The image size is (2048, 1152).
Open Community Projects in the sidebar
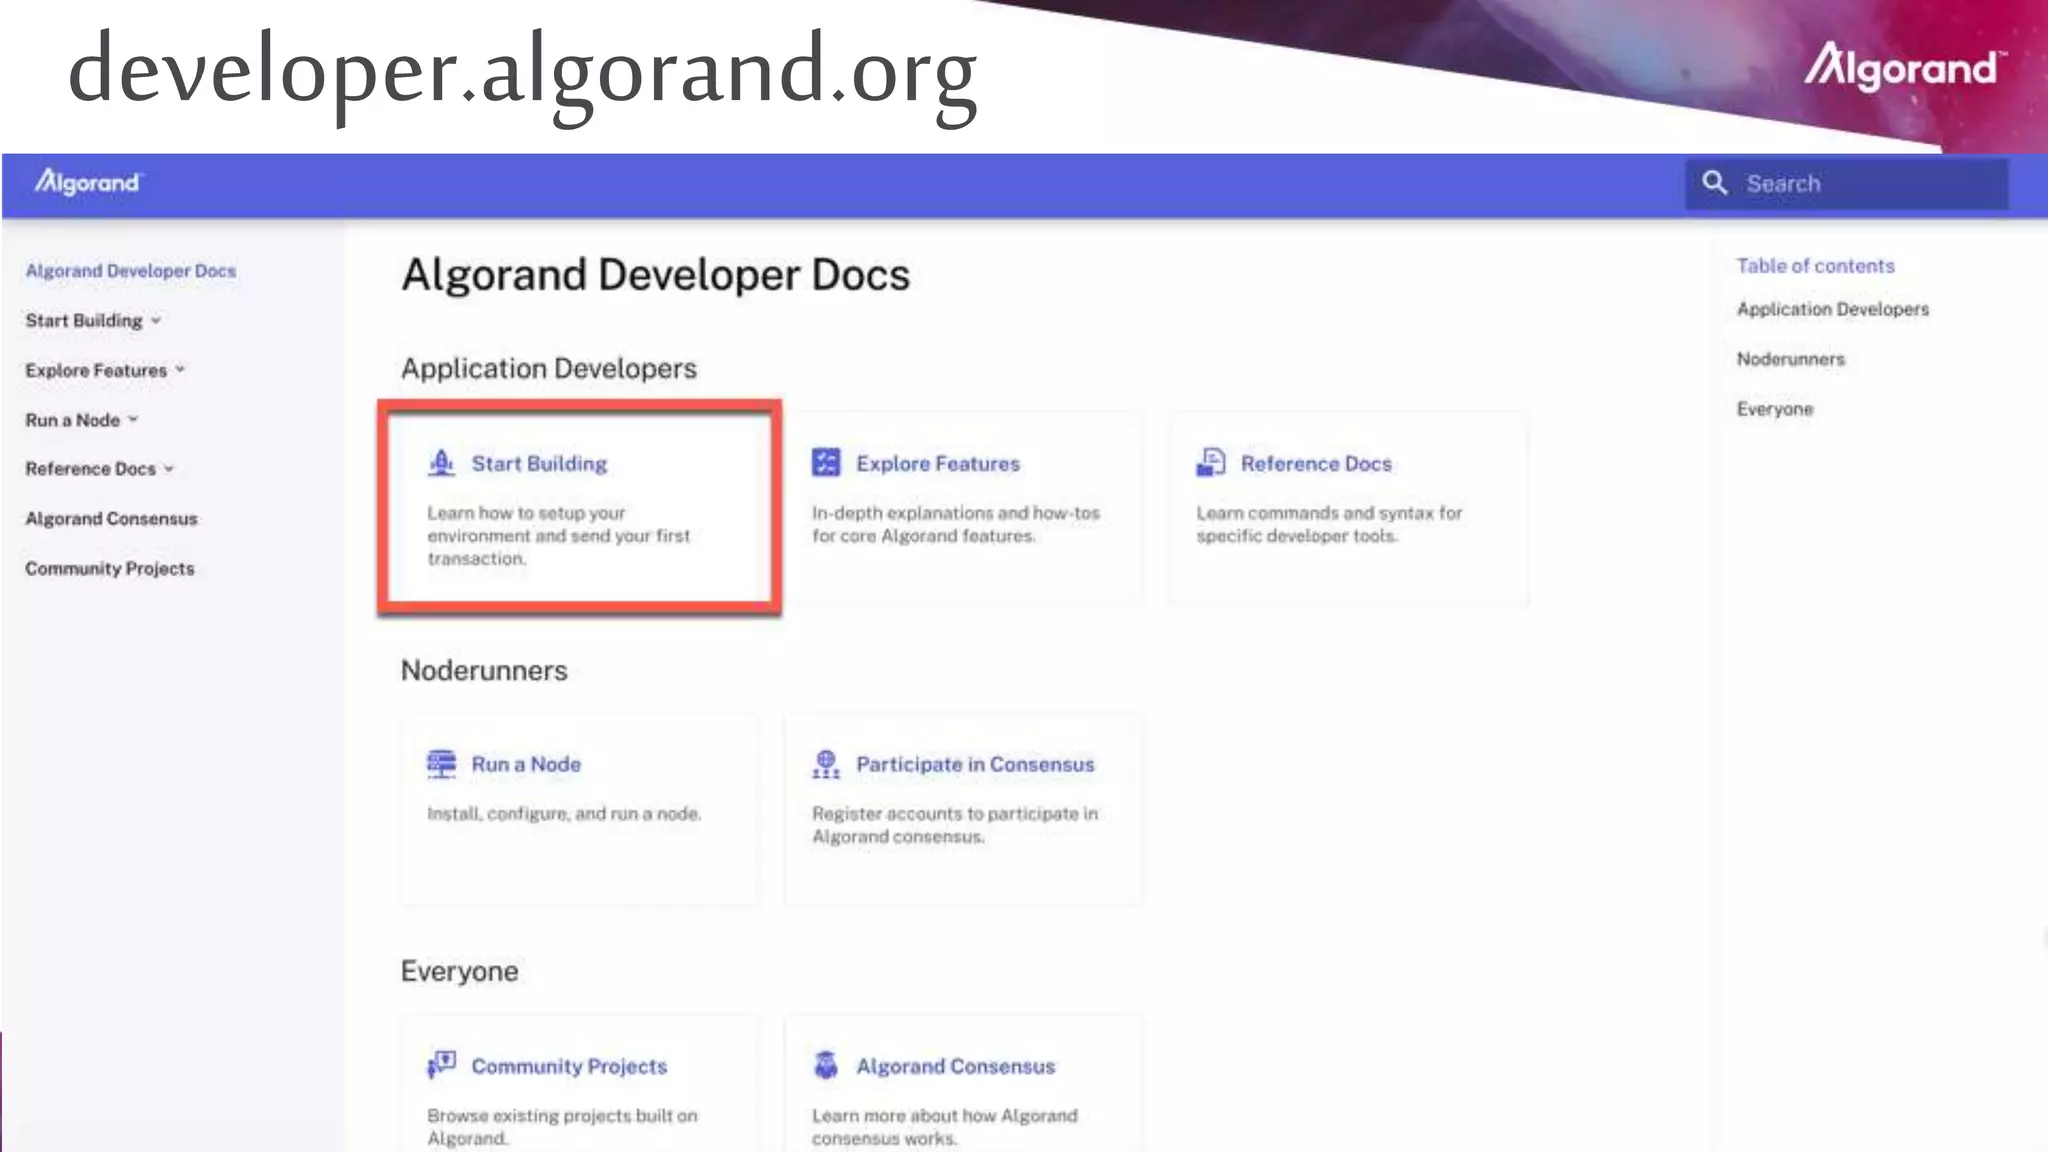click(x=110, y=568)
